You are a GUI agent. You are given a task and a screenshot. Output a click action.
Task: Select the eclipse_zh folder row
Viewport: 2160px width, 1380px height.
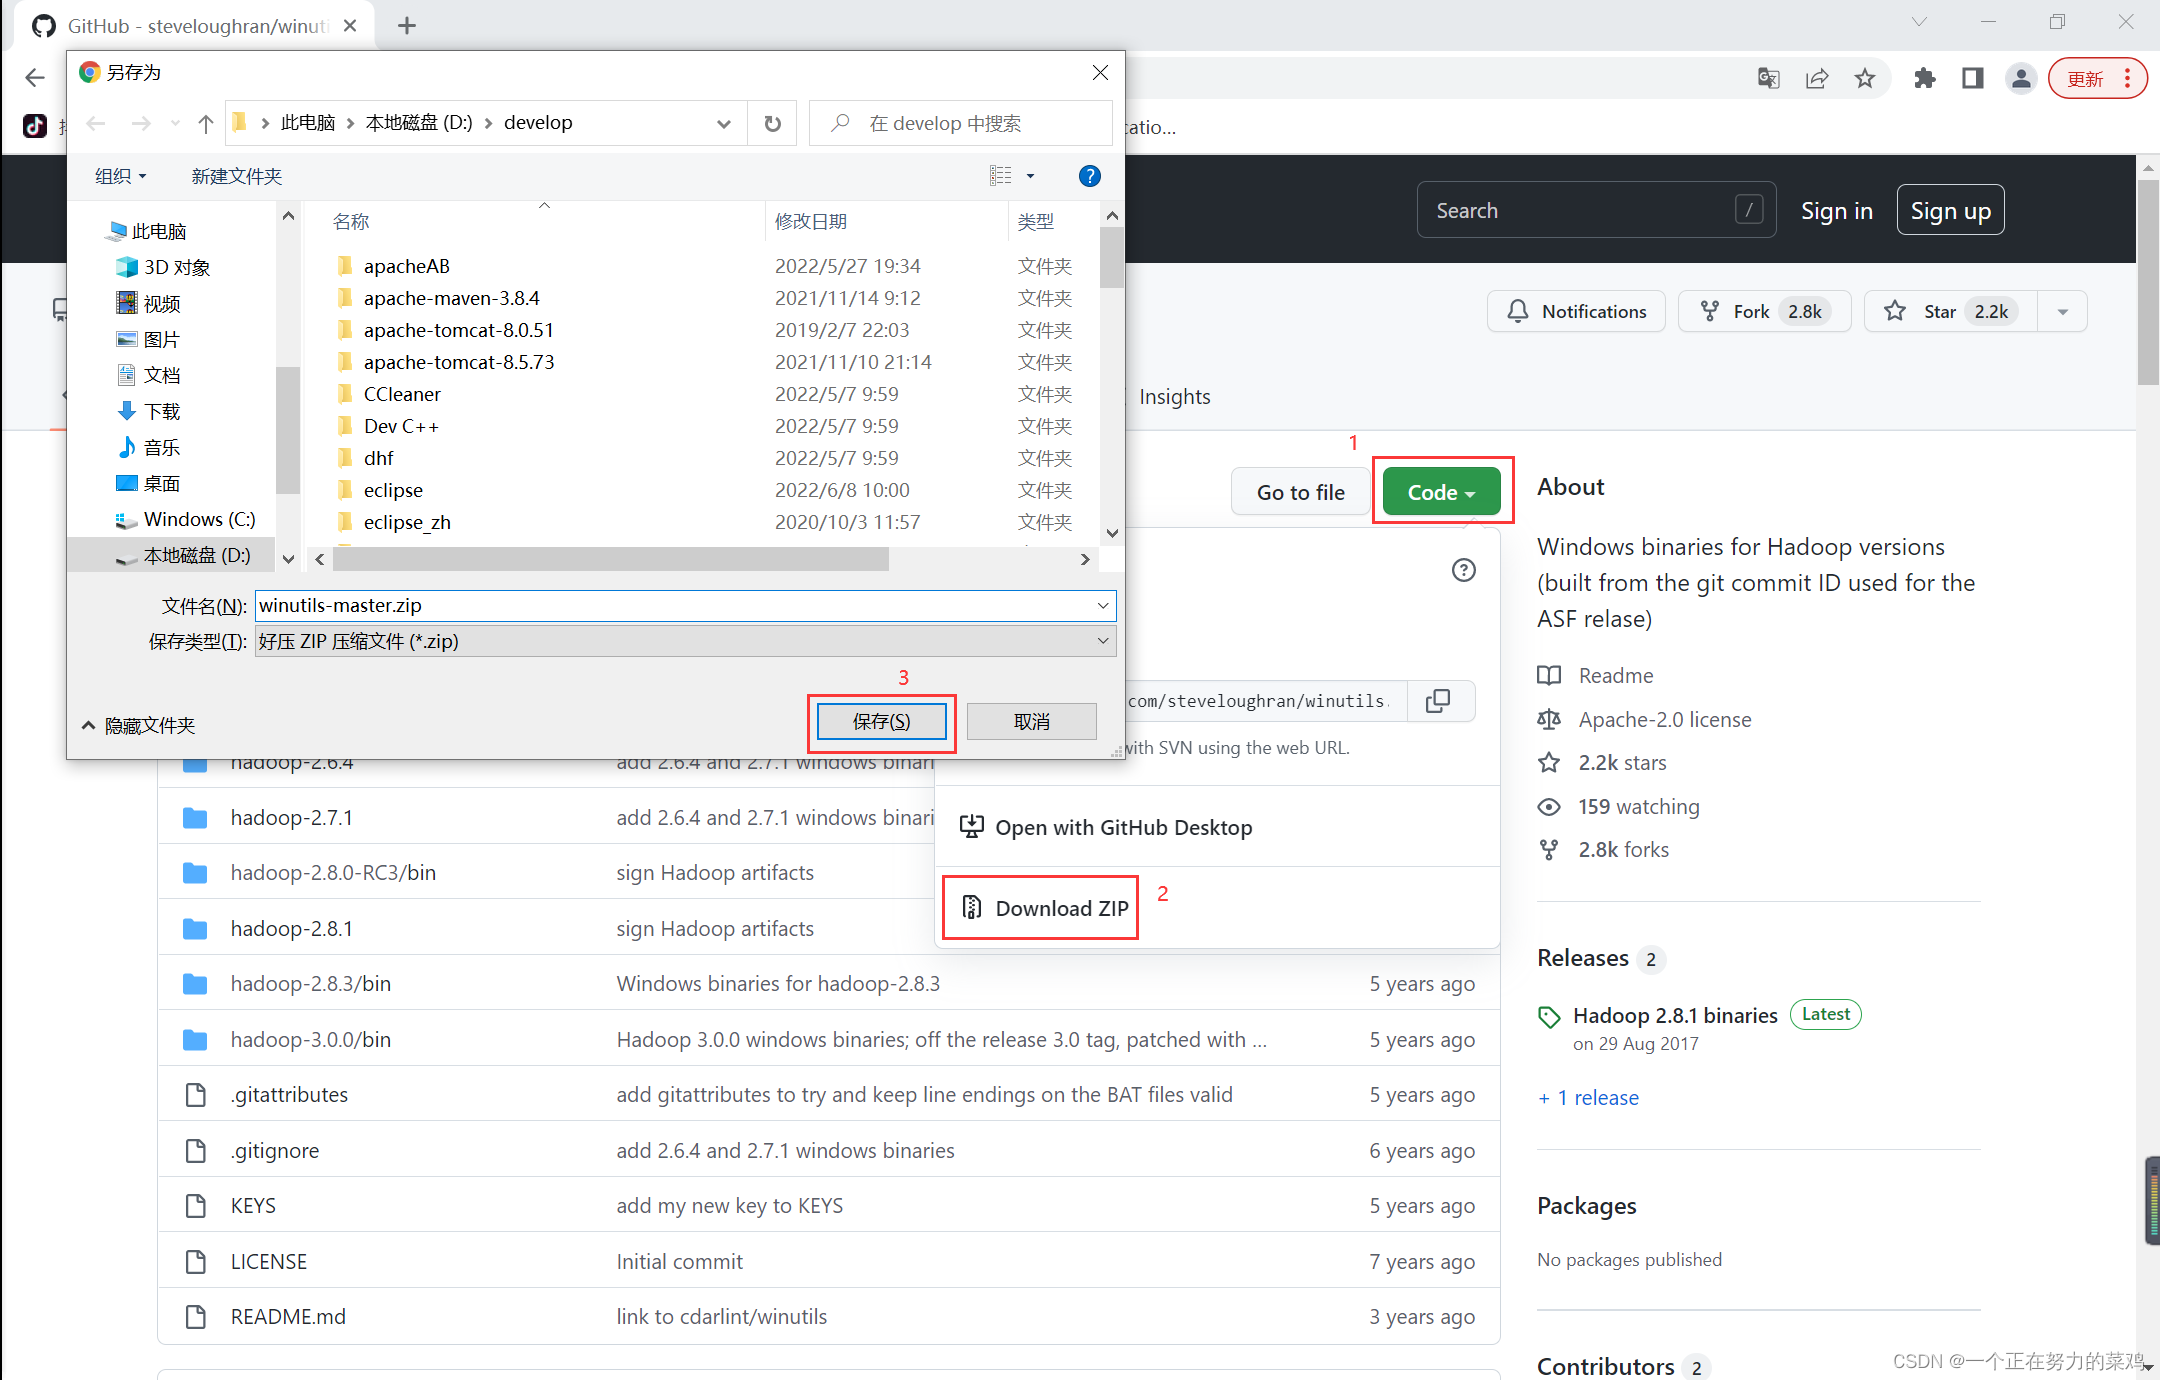[407, 522]
